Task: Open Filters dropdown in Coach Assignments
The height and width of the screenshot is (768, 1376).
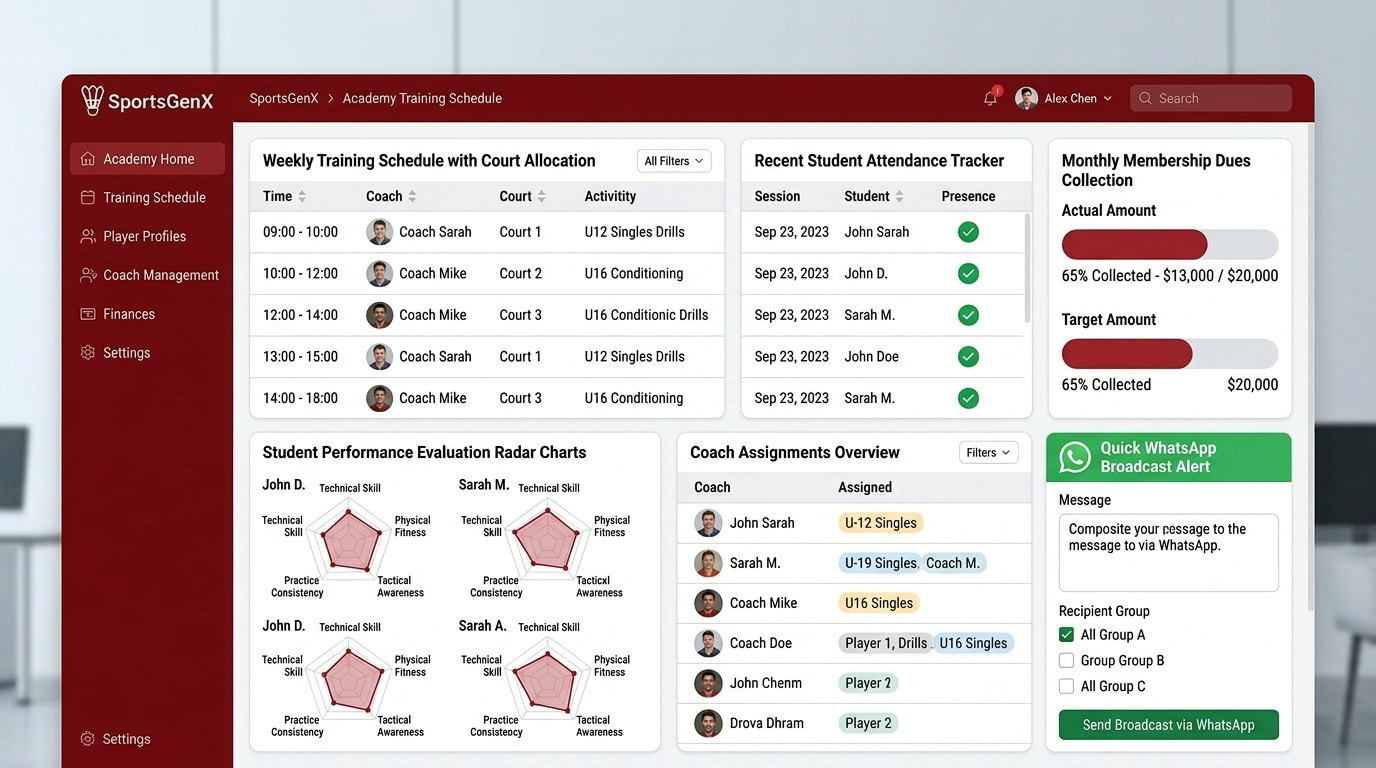Action: click(988, 453)
